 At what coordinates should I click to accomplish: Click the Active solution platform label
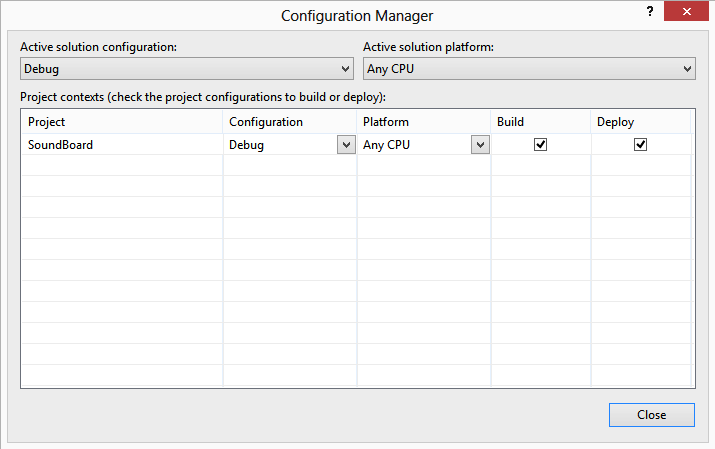[428, 47]
